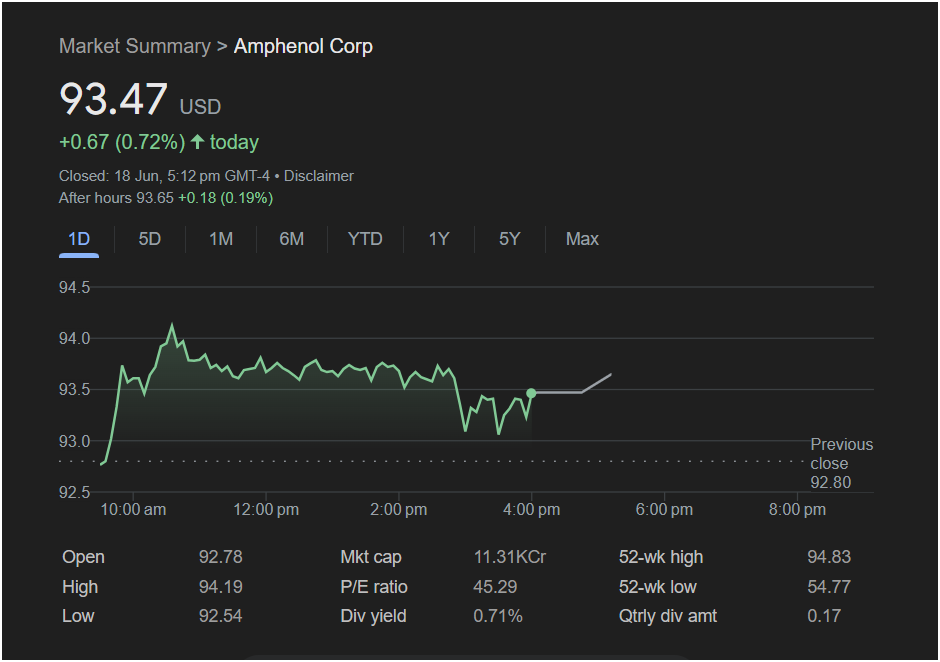The image size is (940, 662).
Task: Select the 1D time range tab
Action: pyautogui.click(x=79, y=239)
